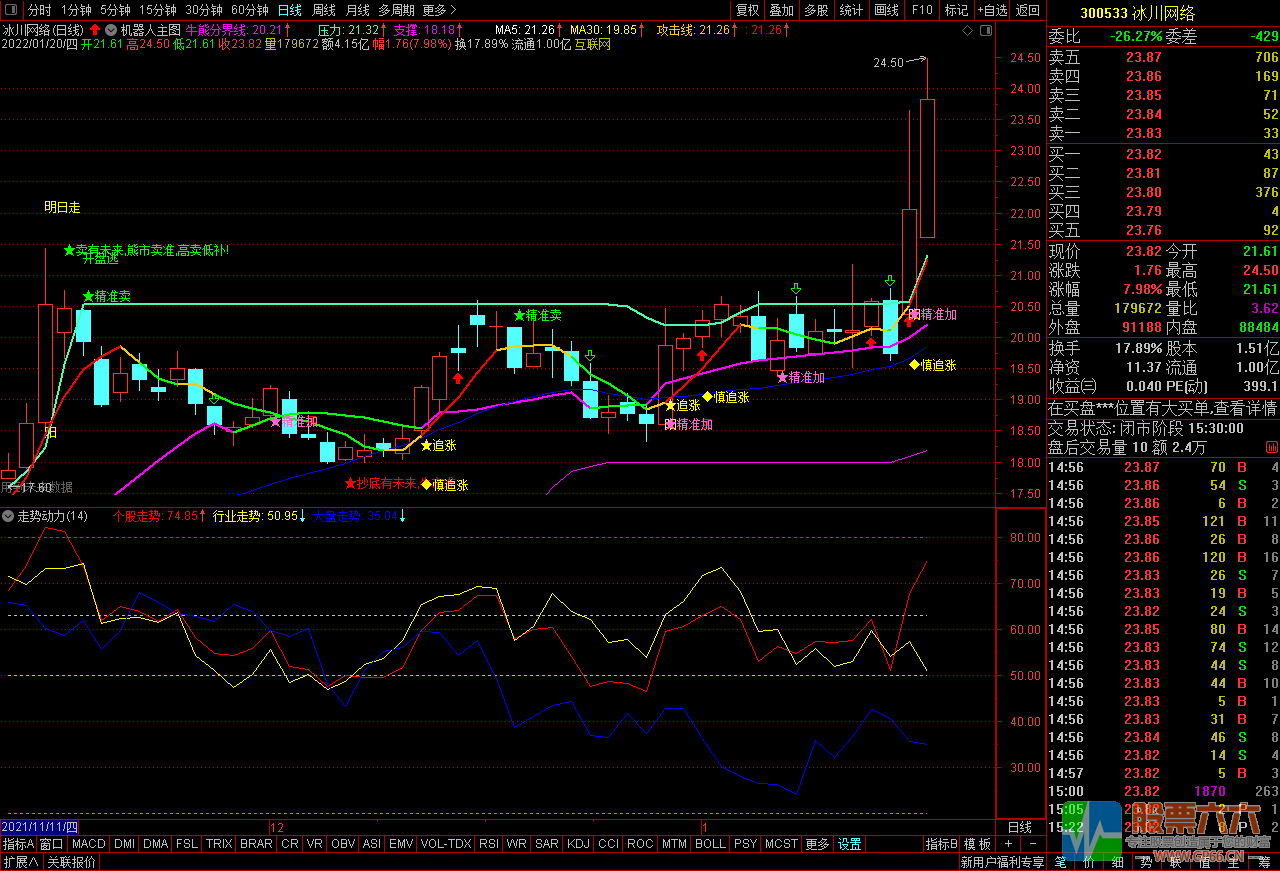The image size is (1280, 871).
Task: Open the 指标A indicator dropdown
Action: [x=18, y=844]
